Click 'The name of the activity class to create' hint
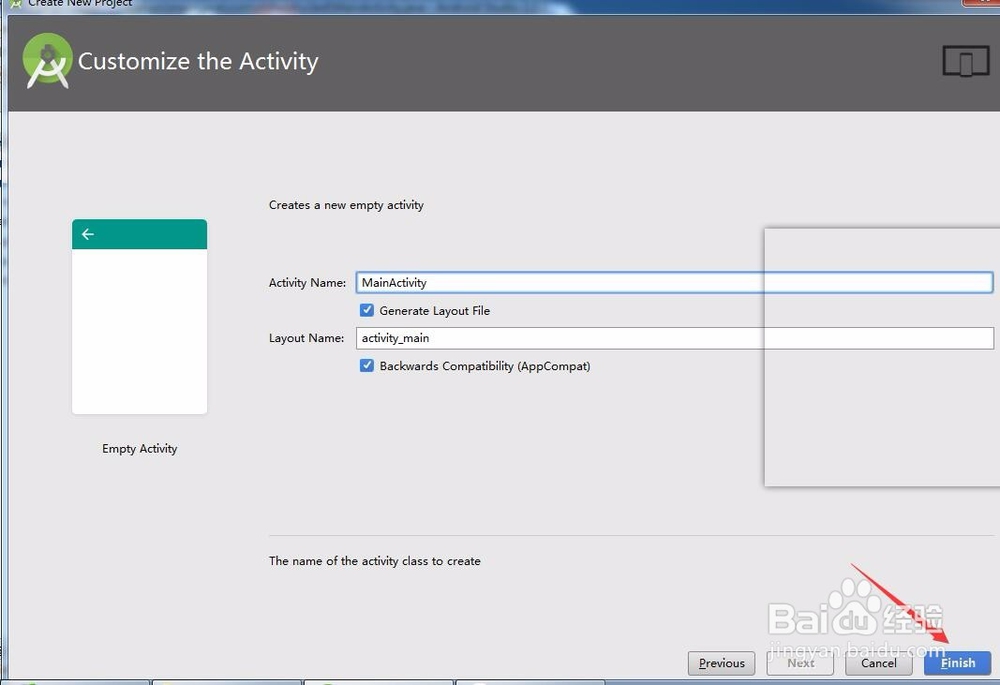The height and width of the screenshot is (685, 1000). (x=375, y=561)
